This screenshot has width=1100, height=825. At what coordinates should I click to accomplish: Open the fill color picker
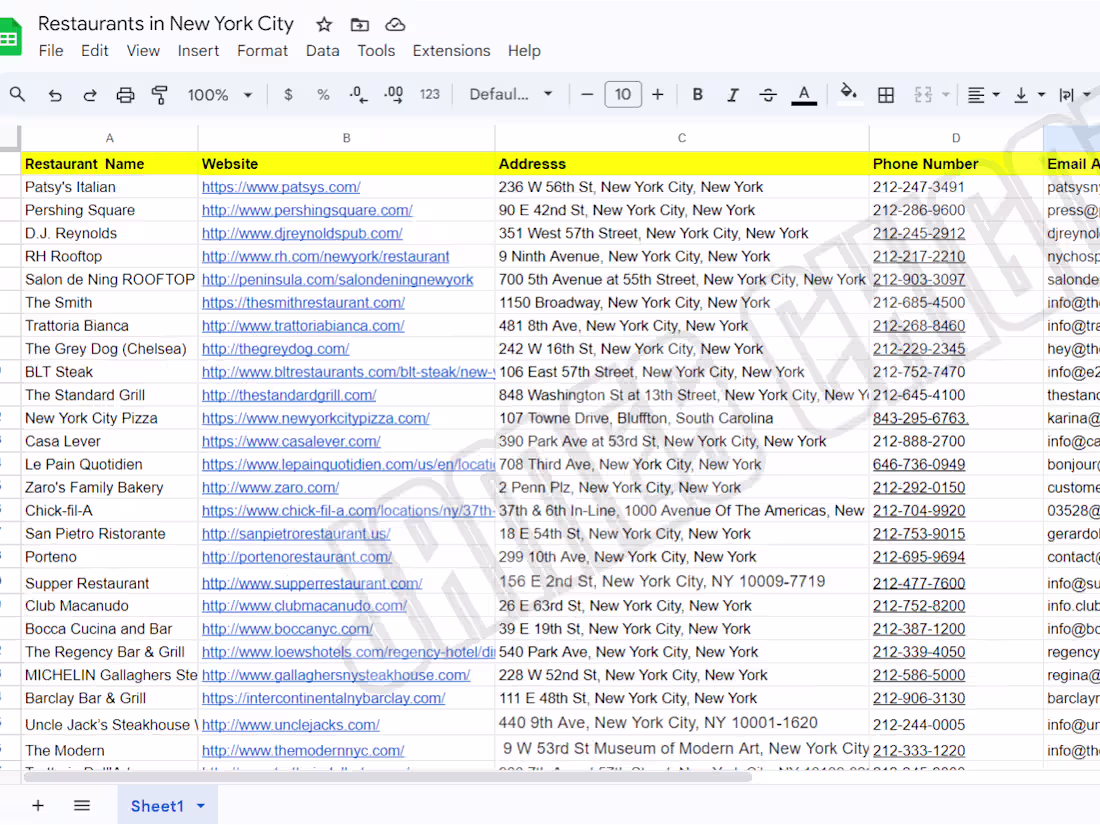[849, 93]
